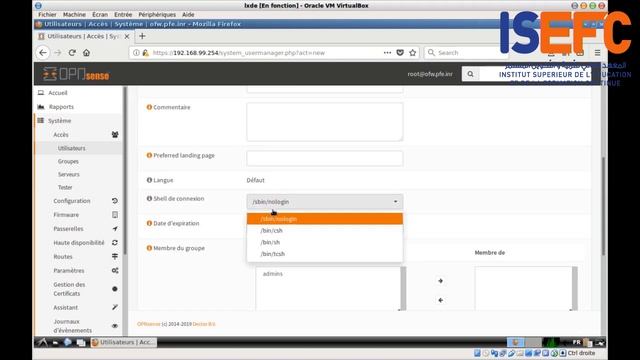
Task: Open the Machine menu in VirtualBox
Action: [x=74, y=14]
